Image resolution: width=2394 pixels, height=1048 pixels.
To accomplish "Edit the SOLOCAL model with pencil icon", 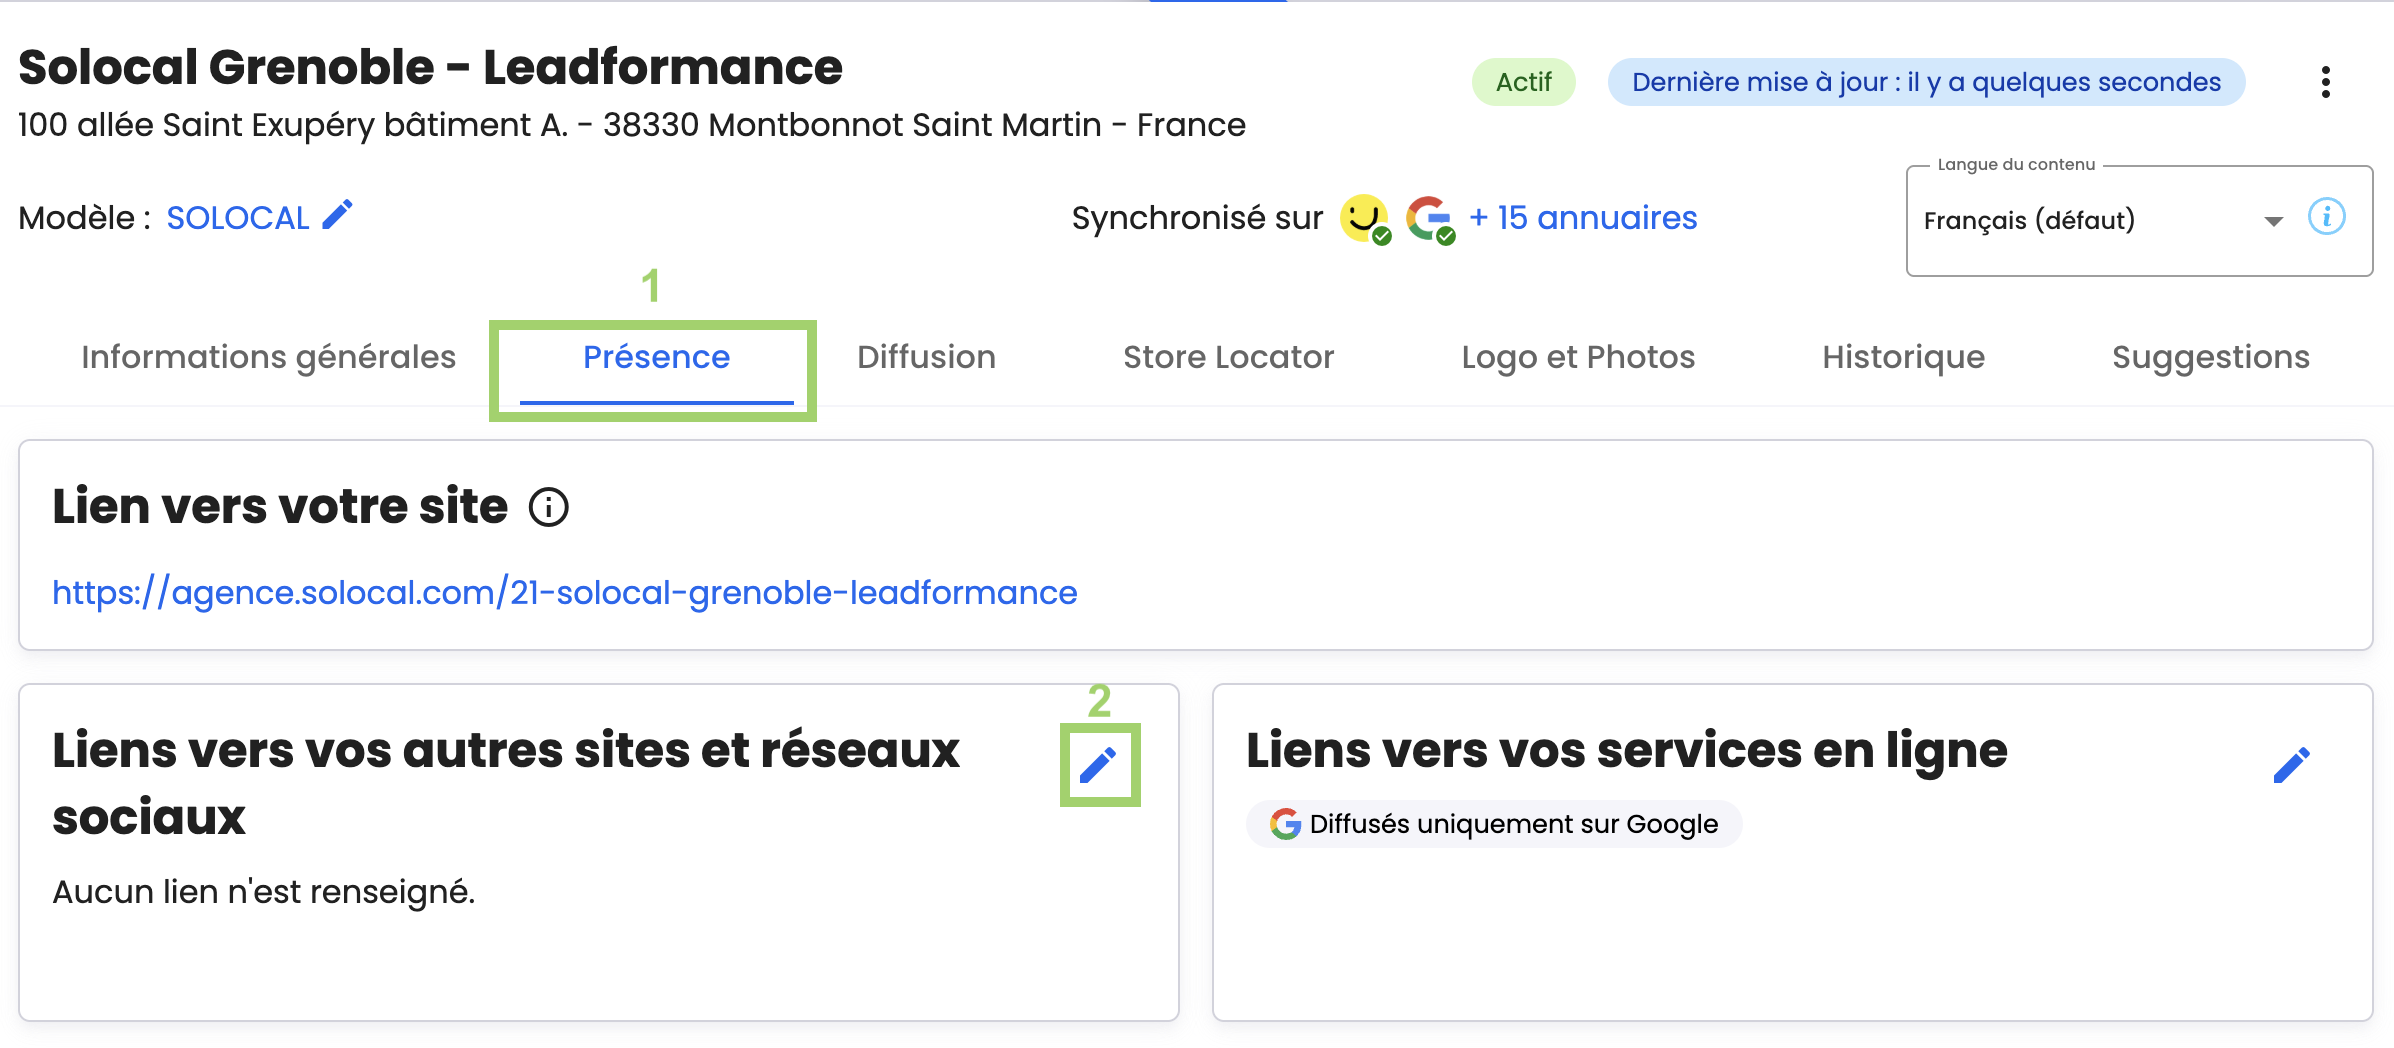I will 338,215.
